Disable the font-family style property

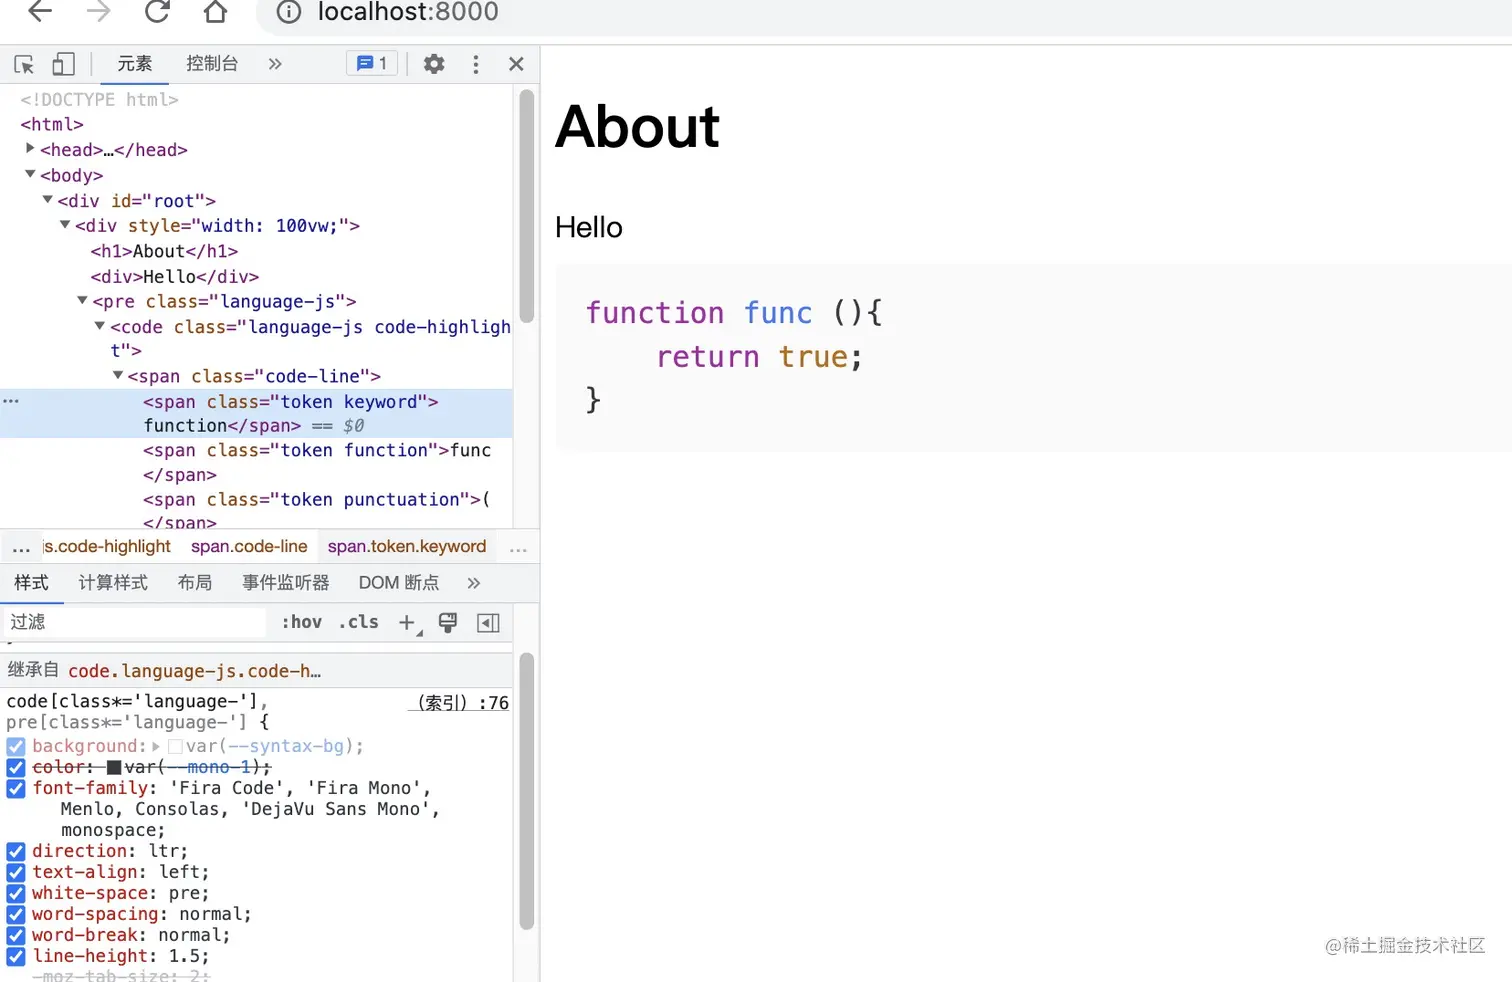point(16,788)
